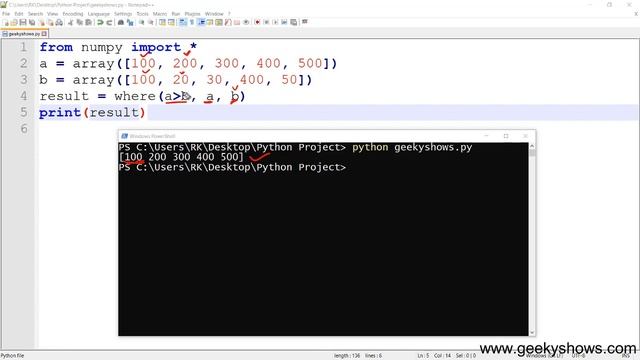Cut selection with the scissors icon
This screenshot has height=360, width=640.
coord(71,22)
